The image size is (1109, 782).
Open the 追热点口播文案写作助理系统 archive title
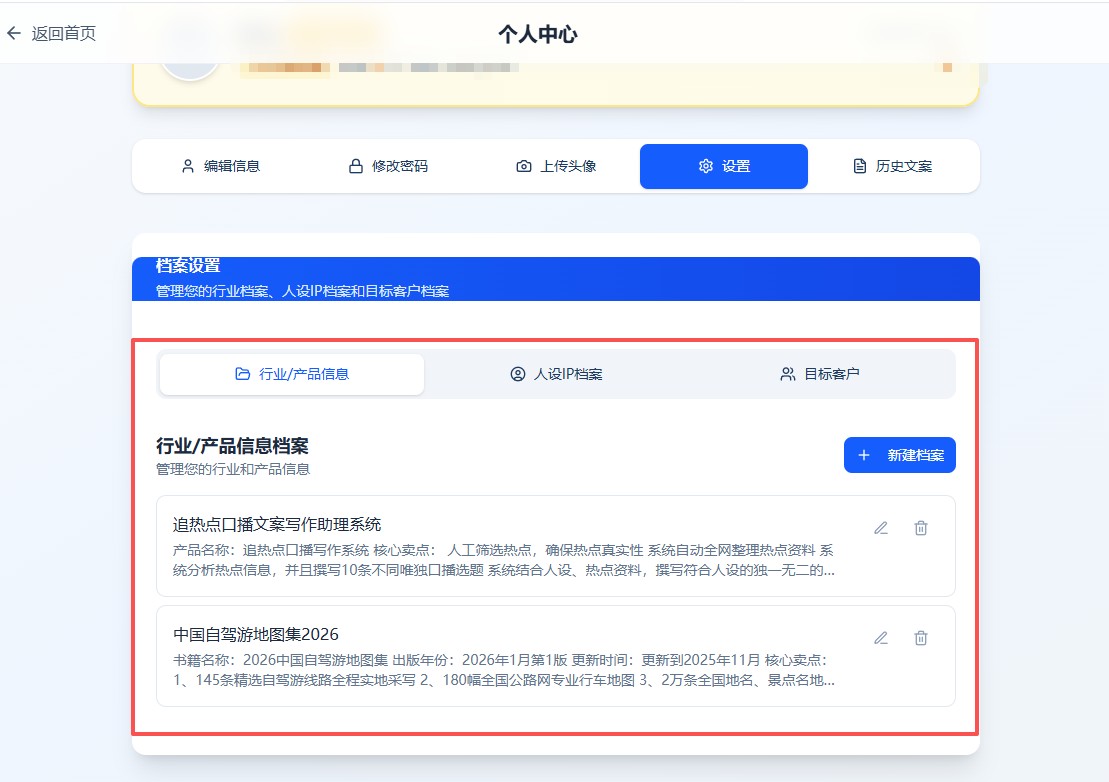click(277, 524)
